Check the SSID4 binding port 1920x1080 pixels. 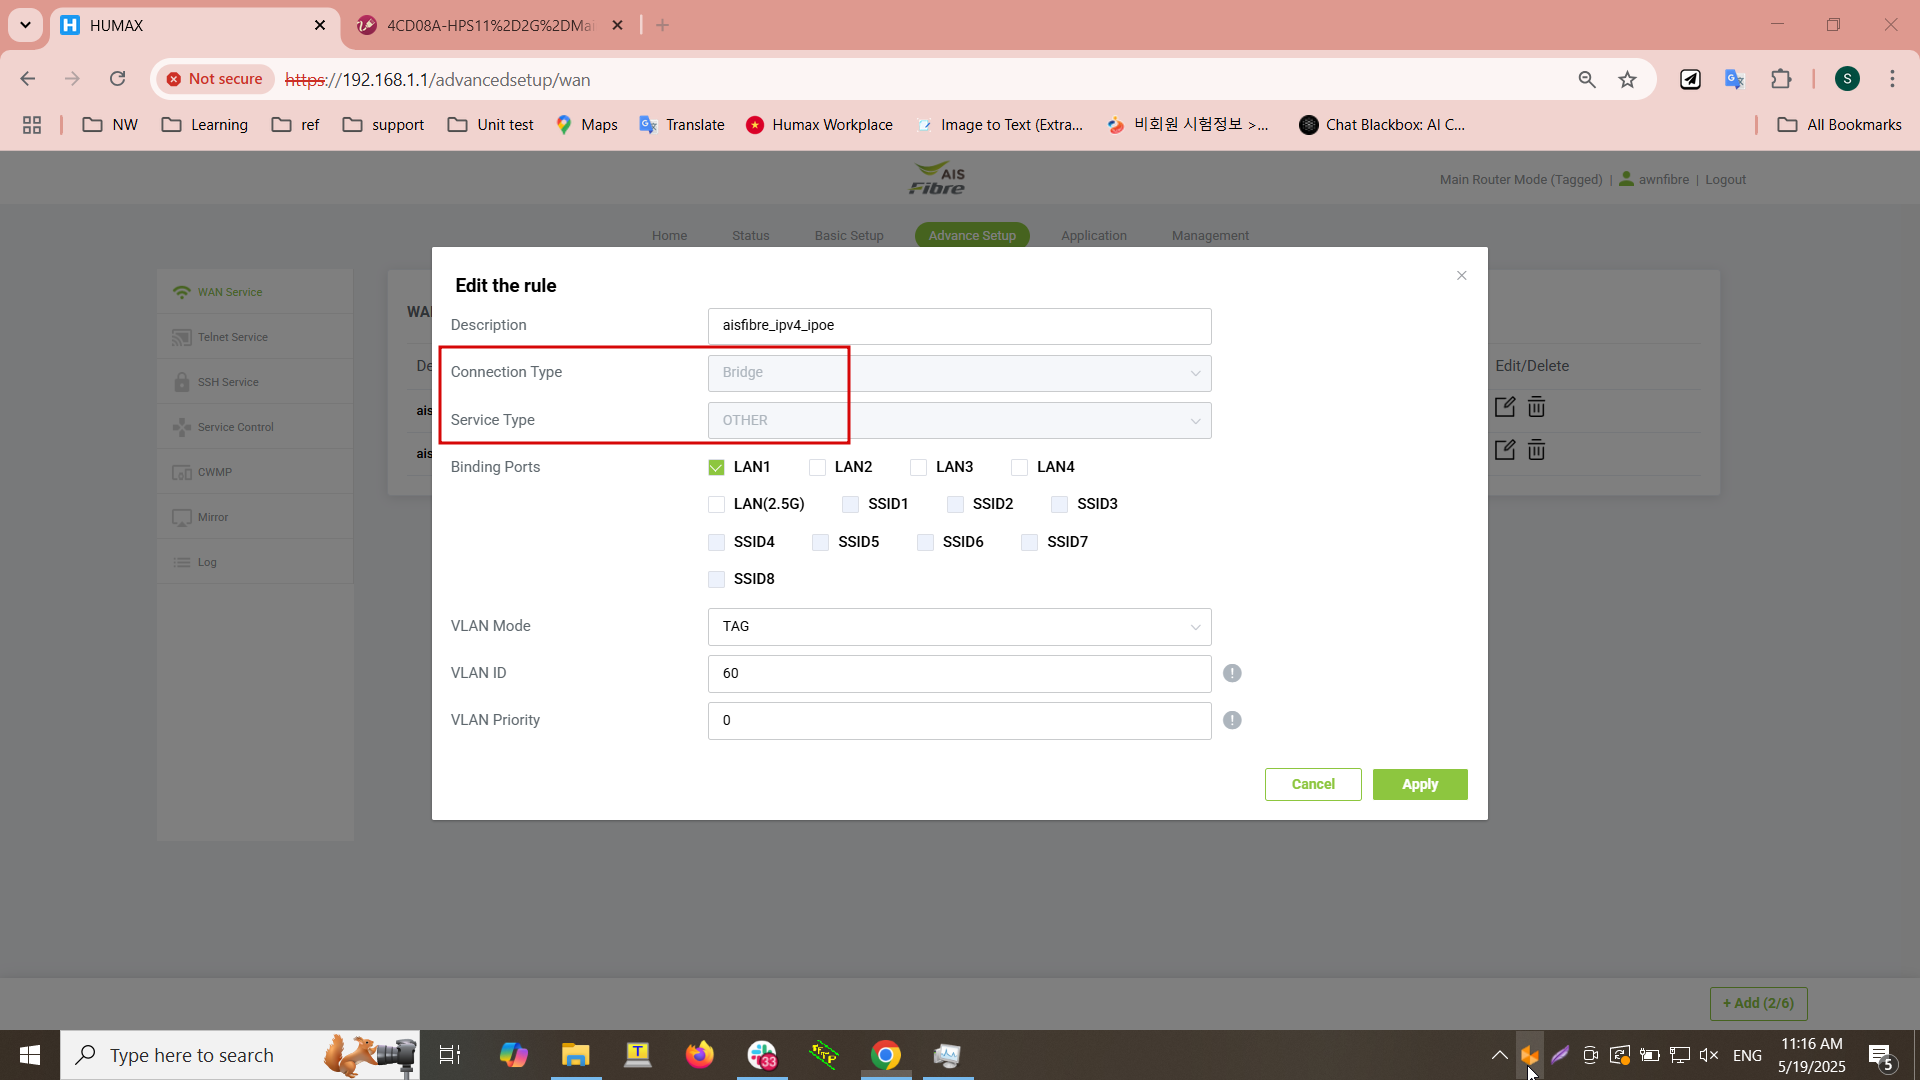(716, 542)
